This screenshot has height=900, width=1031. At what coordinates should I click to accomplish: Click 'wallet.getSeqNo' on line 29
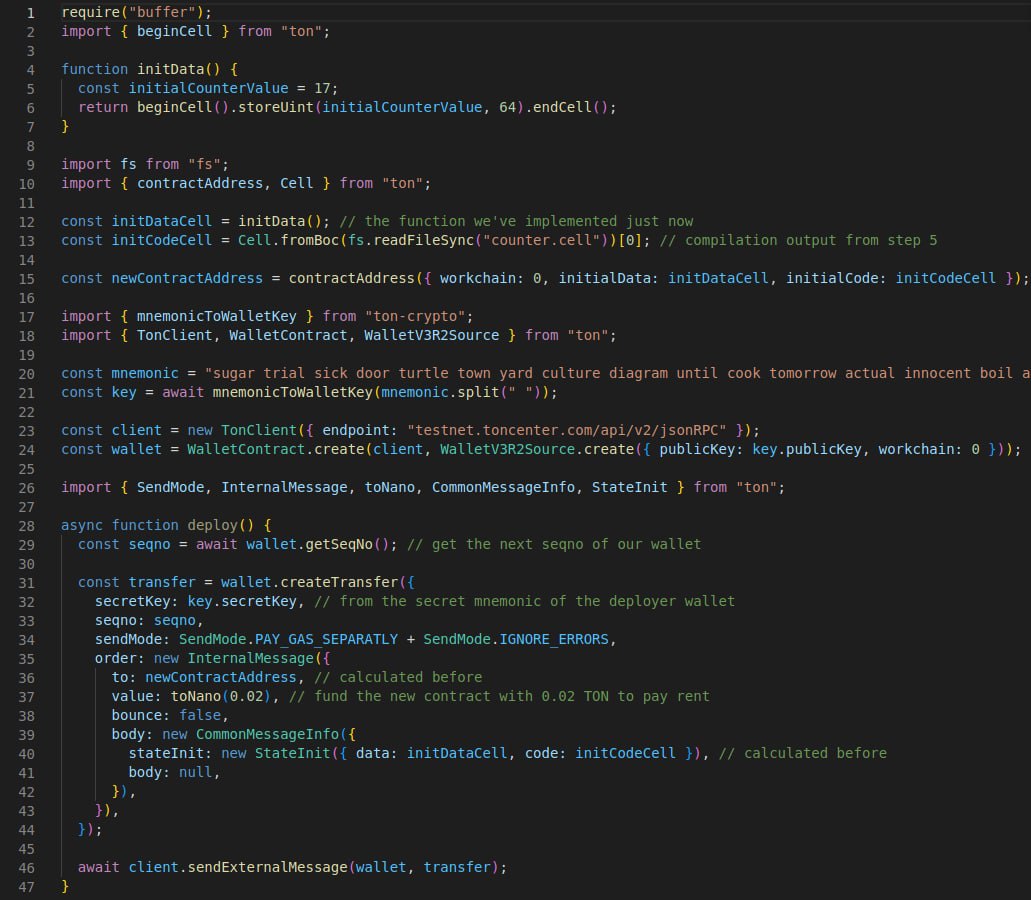(309, 545)
